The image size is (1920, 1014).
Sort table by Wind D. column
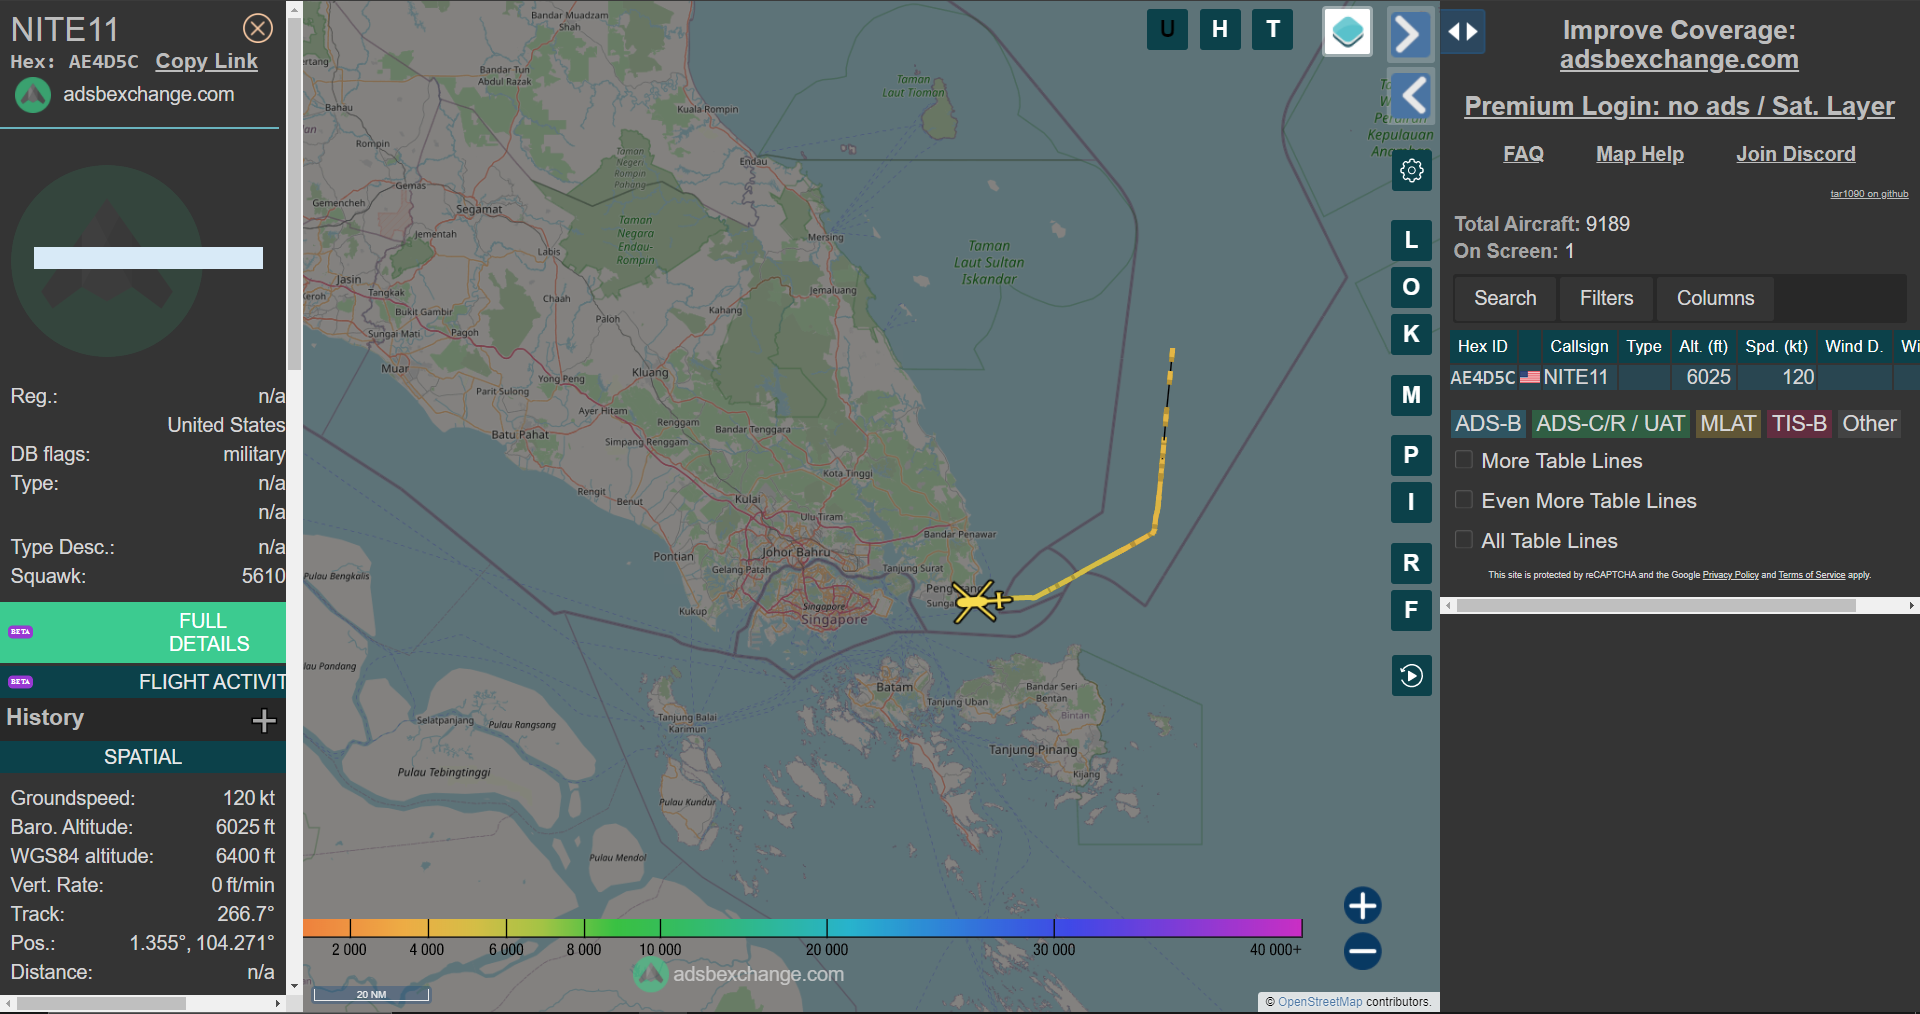click(1853, 346)
